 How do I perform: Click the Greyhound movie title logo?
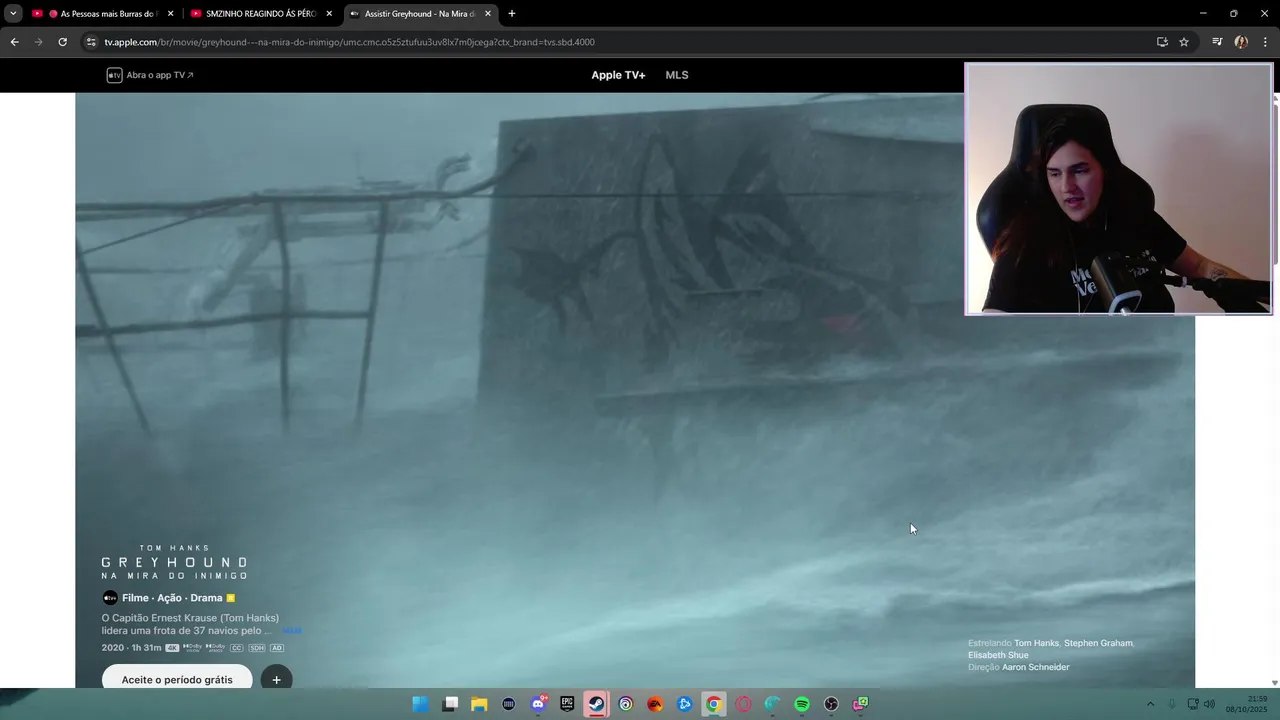174,563
